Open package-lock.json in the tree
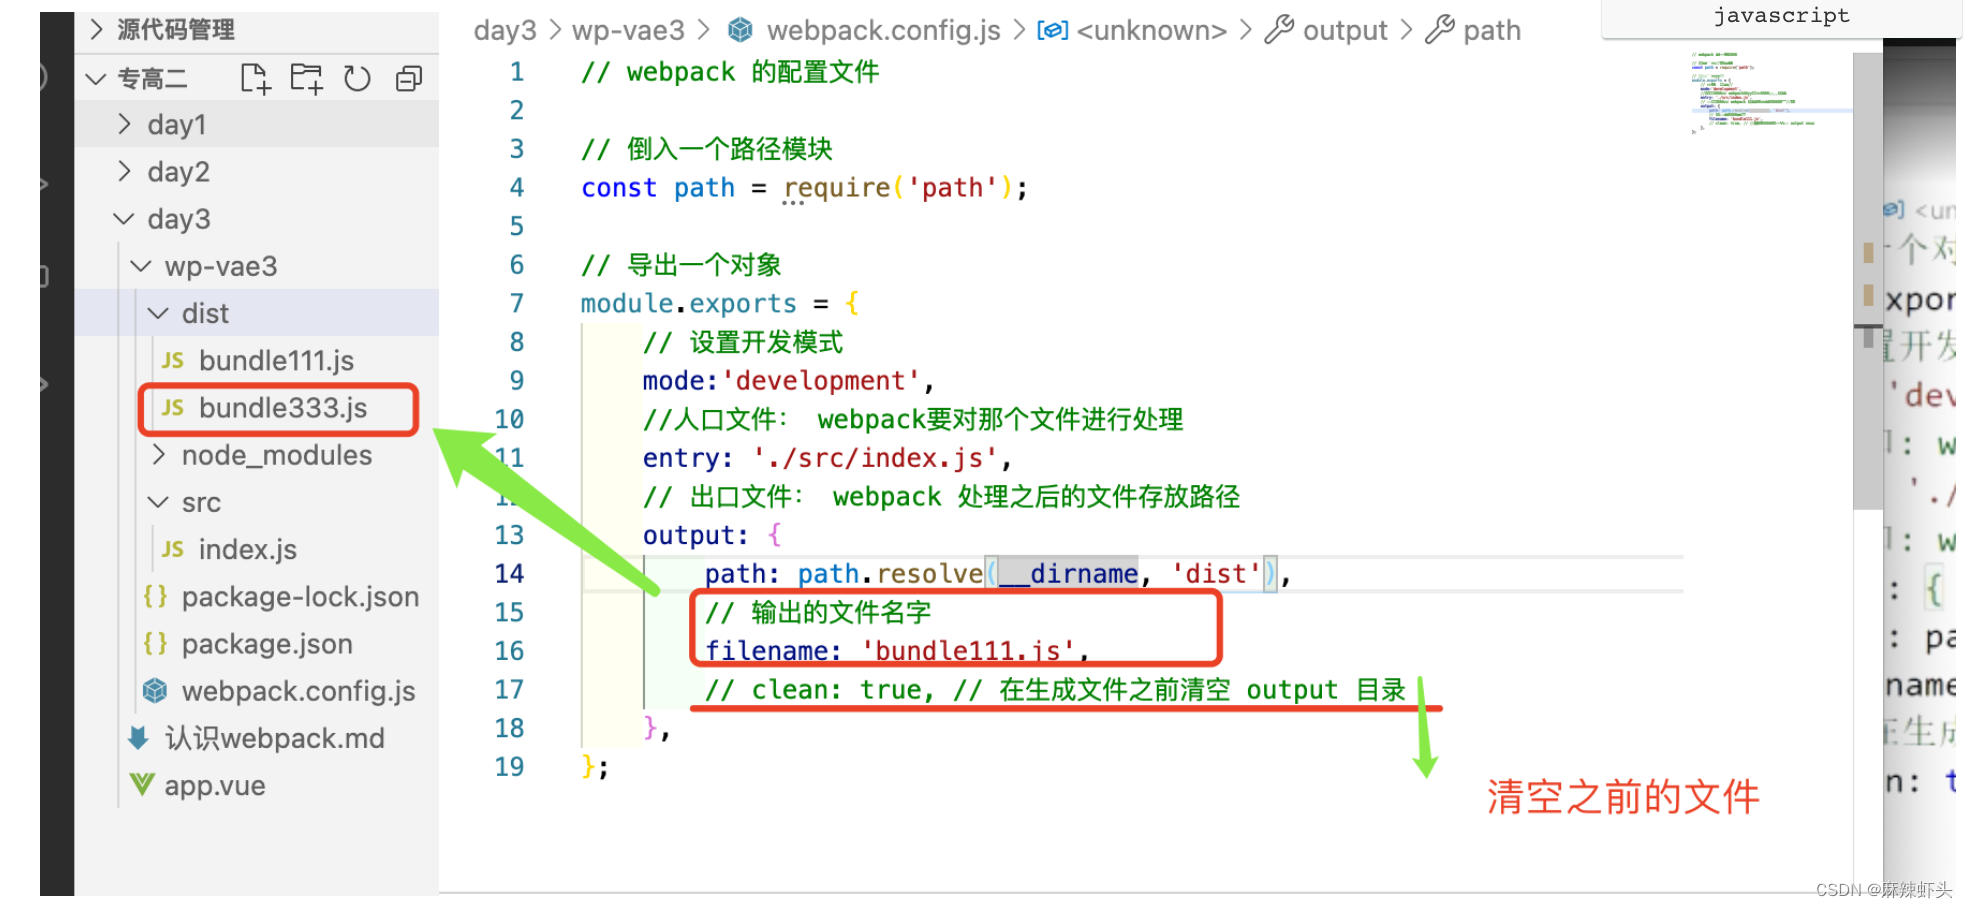This screenshot has height=908, width=1968. tap(300, 597)
